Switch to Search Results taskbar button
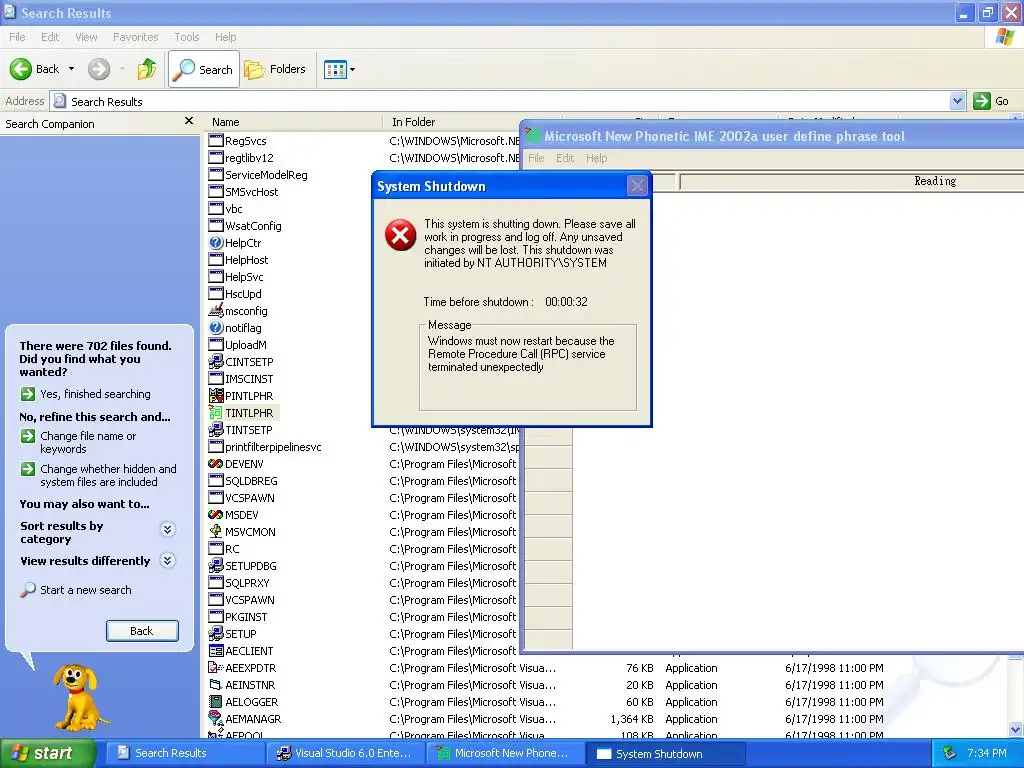Image resolution: width=1024 pixels, height=768 pixels. (184, 753)
